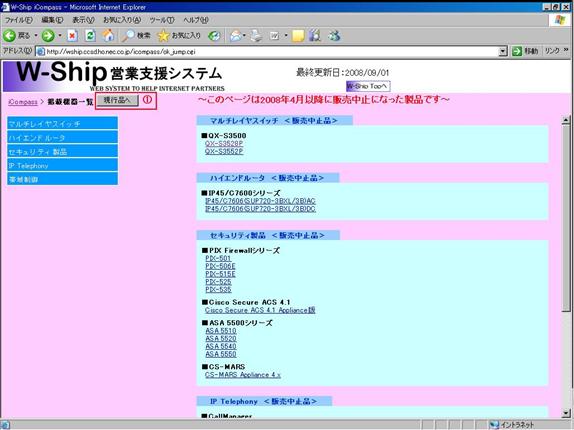Open Favorites with the star icon
574x430 pixels.
[x=163, y=35]
